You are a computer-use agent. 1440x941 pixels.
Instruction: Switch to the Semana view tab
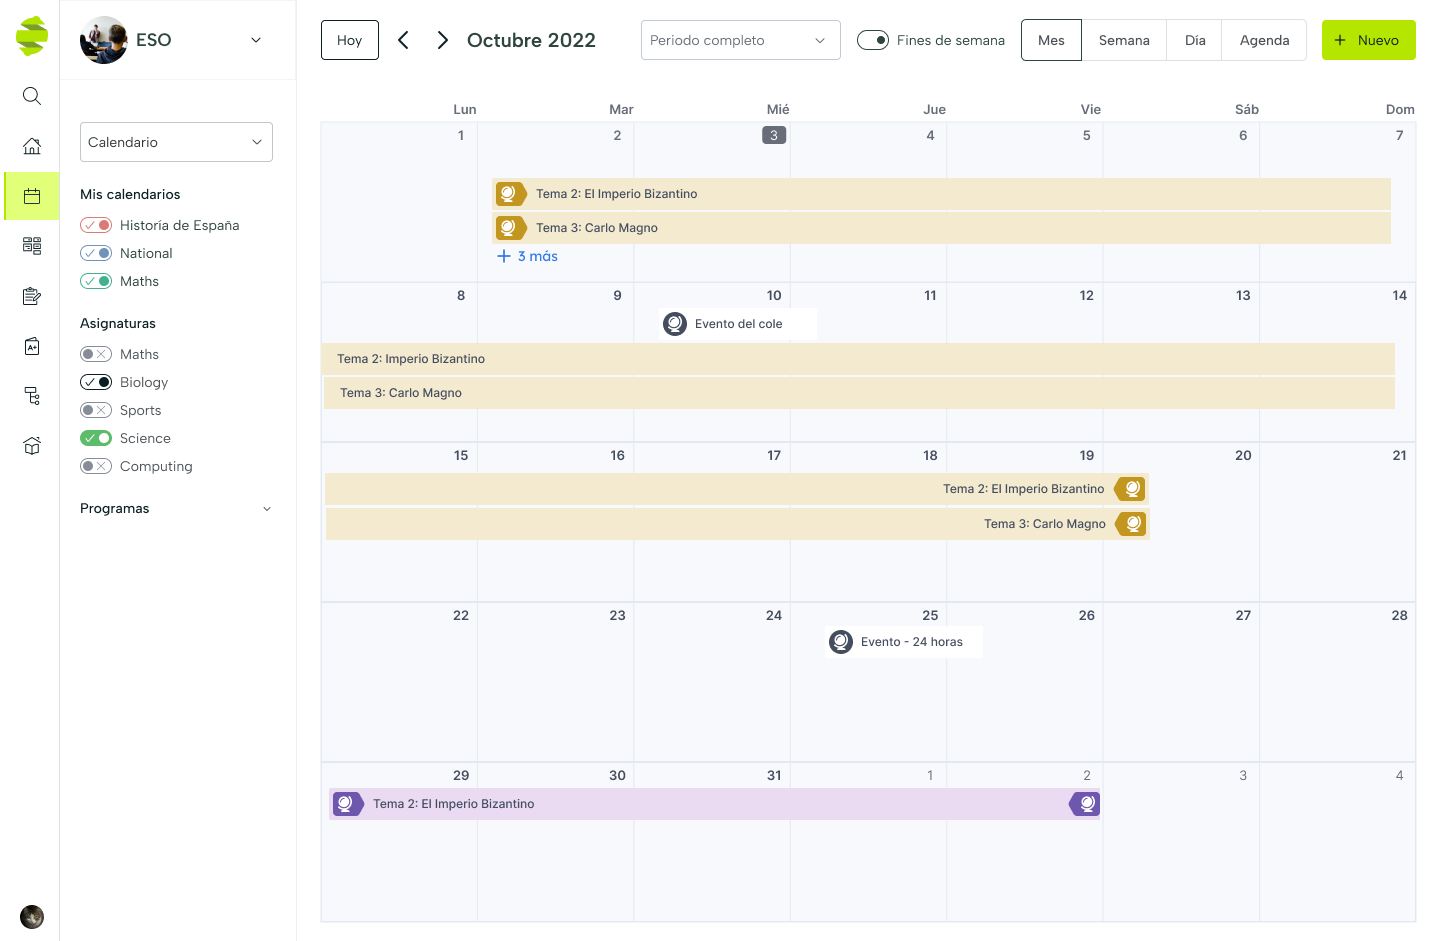click(1124, 40)
